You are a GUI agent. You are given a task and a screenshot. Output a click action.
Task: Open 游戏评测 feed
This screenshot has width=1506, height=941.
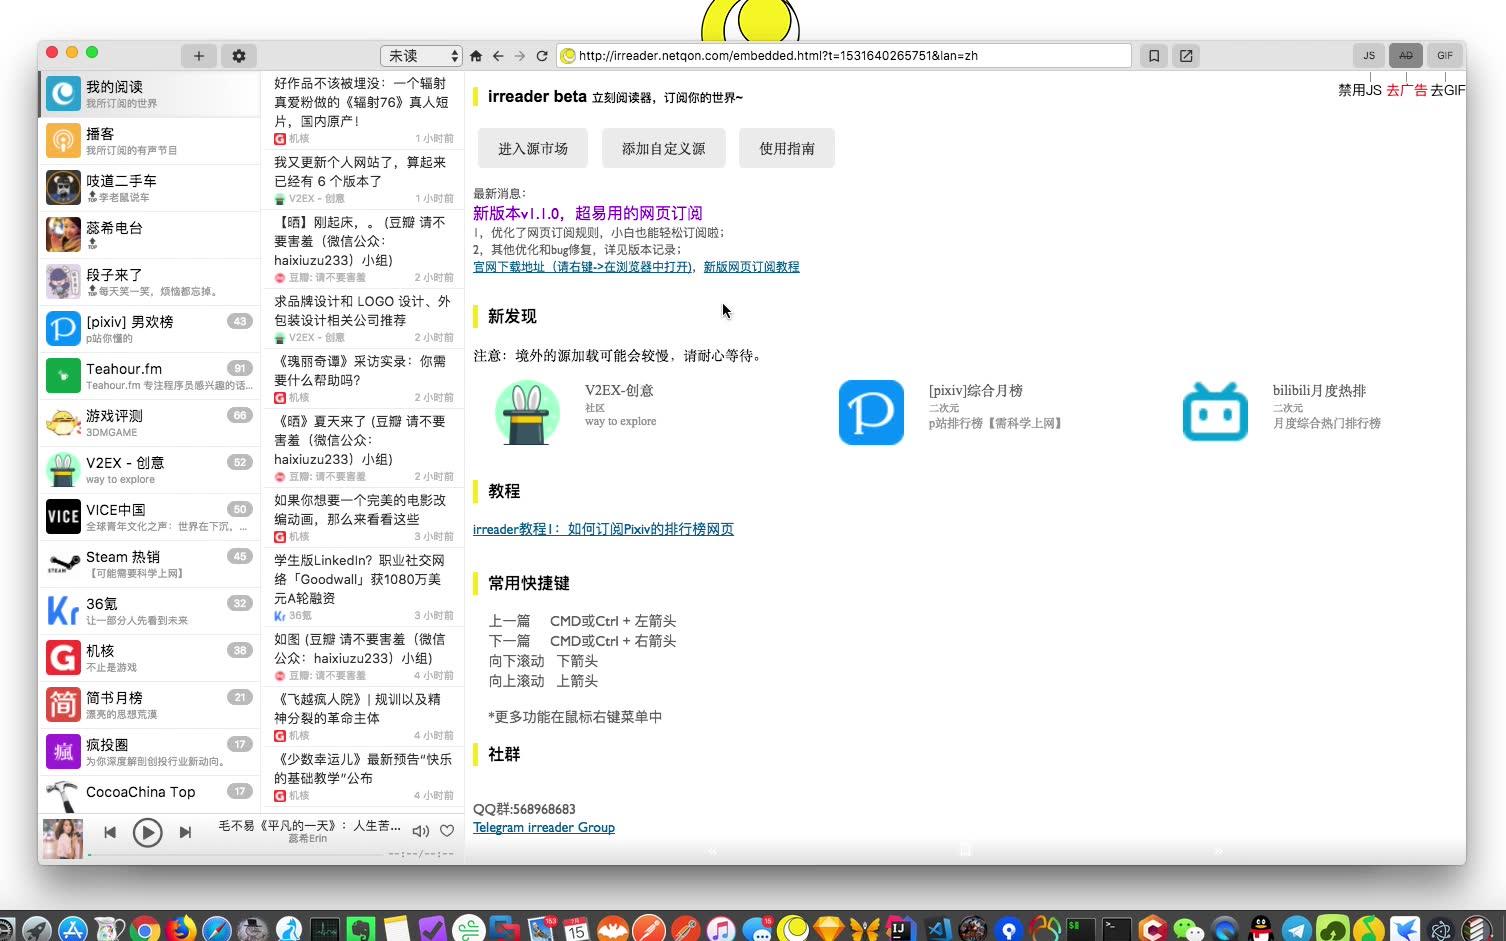[x=149, y=423]
